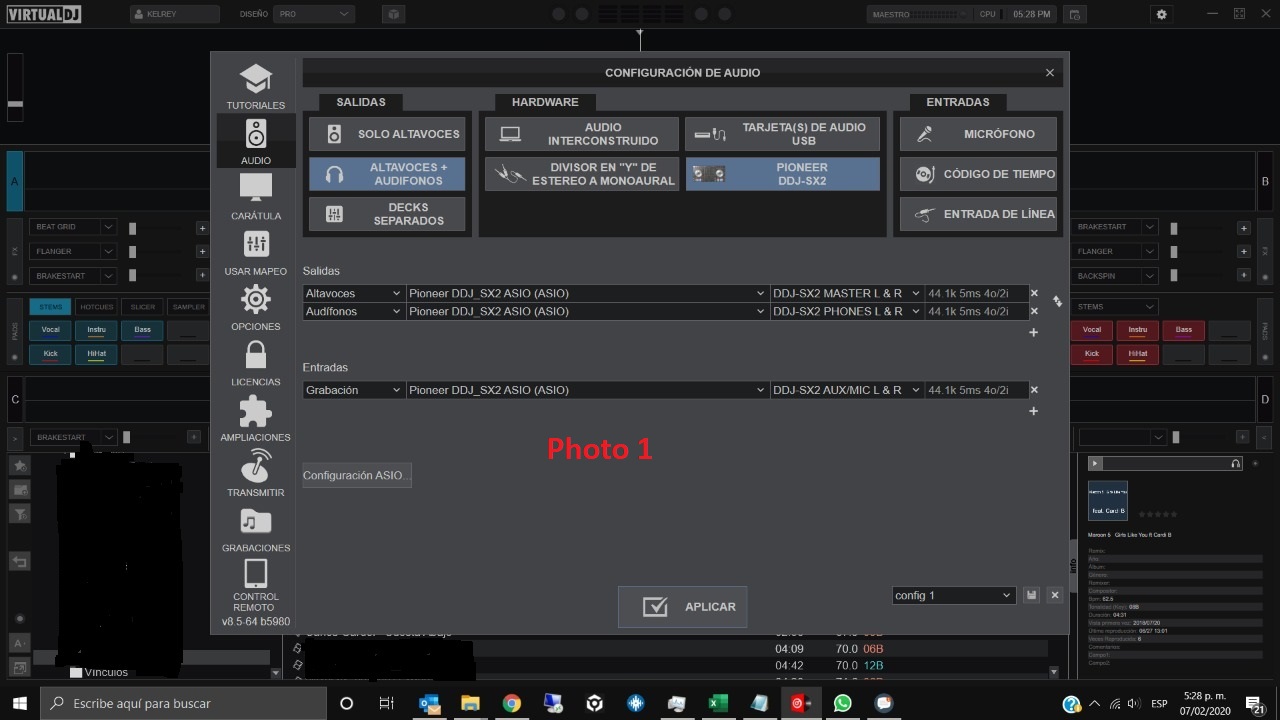Select the Audio tab in settings sidebar
The height and width of the screenshot is (720, 1280).
[255, 141]
